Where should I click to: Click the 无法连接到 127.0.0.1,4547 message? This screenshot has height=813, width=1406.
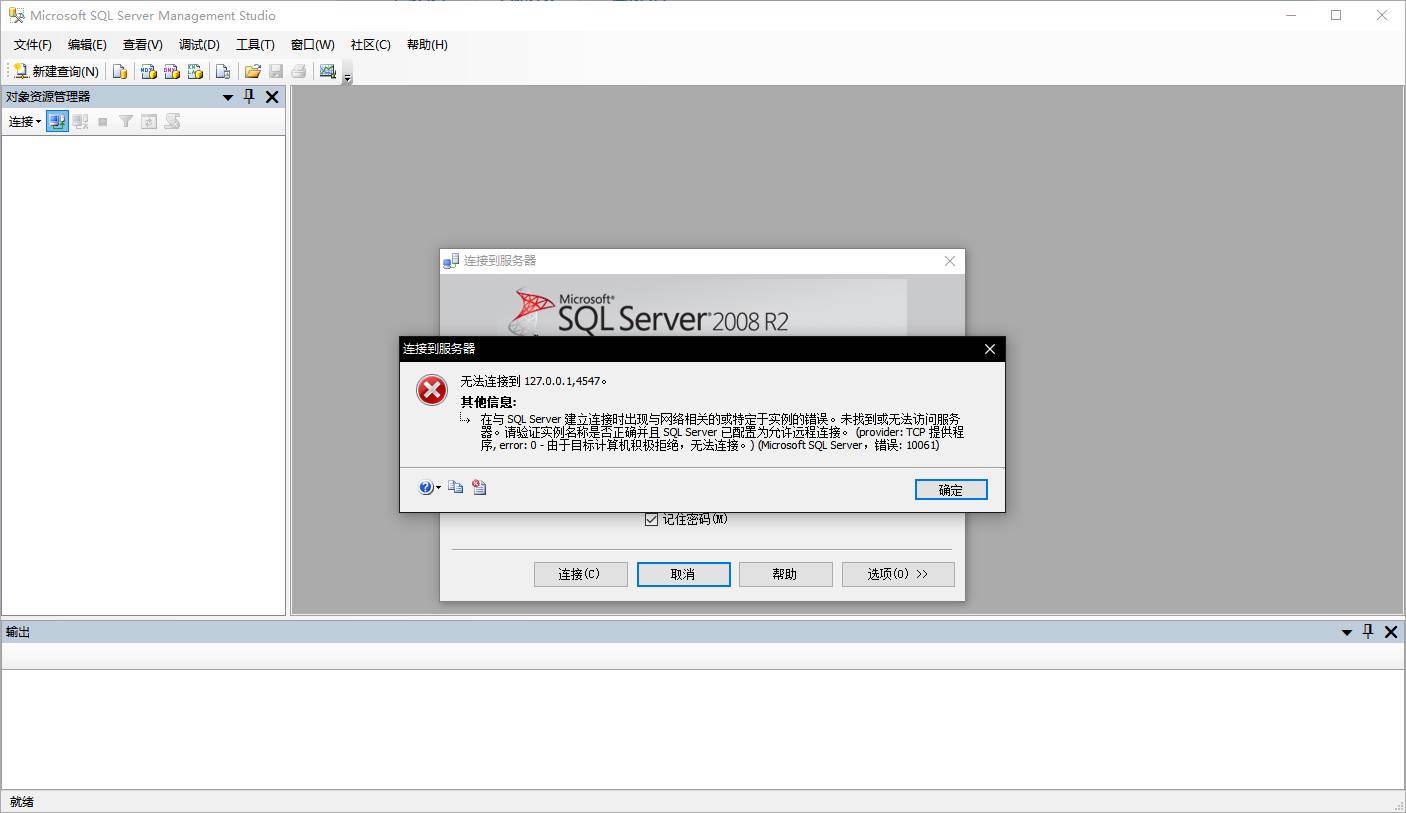point(534,381)
